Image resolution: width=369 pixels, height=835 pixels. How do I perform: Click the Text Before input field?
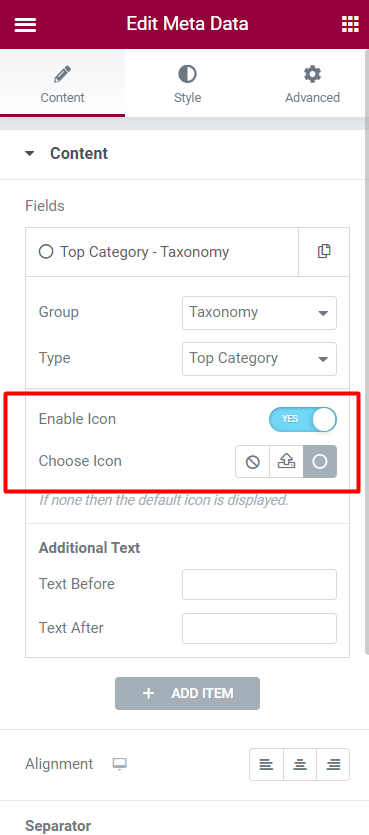[259, 584]
